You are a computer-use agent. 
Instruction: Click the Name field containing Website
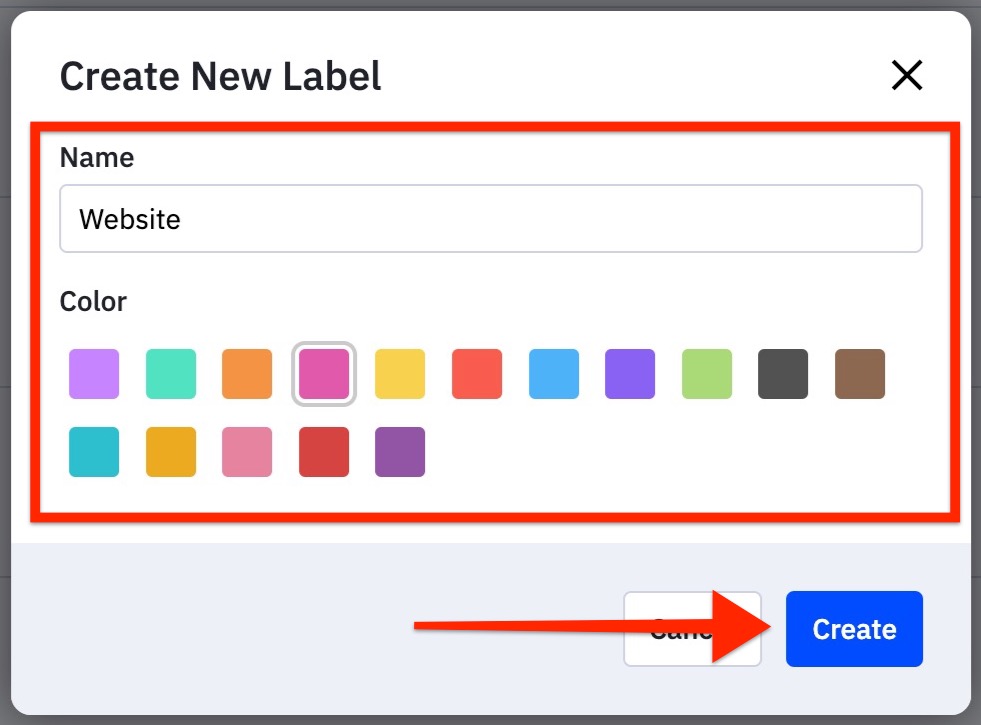(x=490, y=218)
